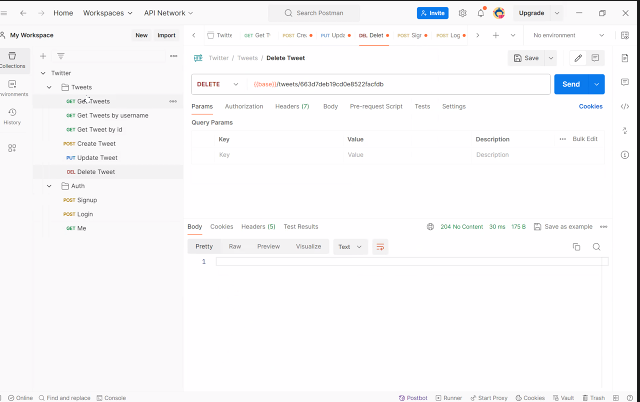The image size is (640, 402).
Task: Click the Send button
Action: coord(571,84)
